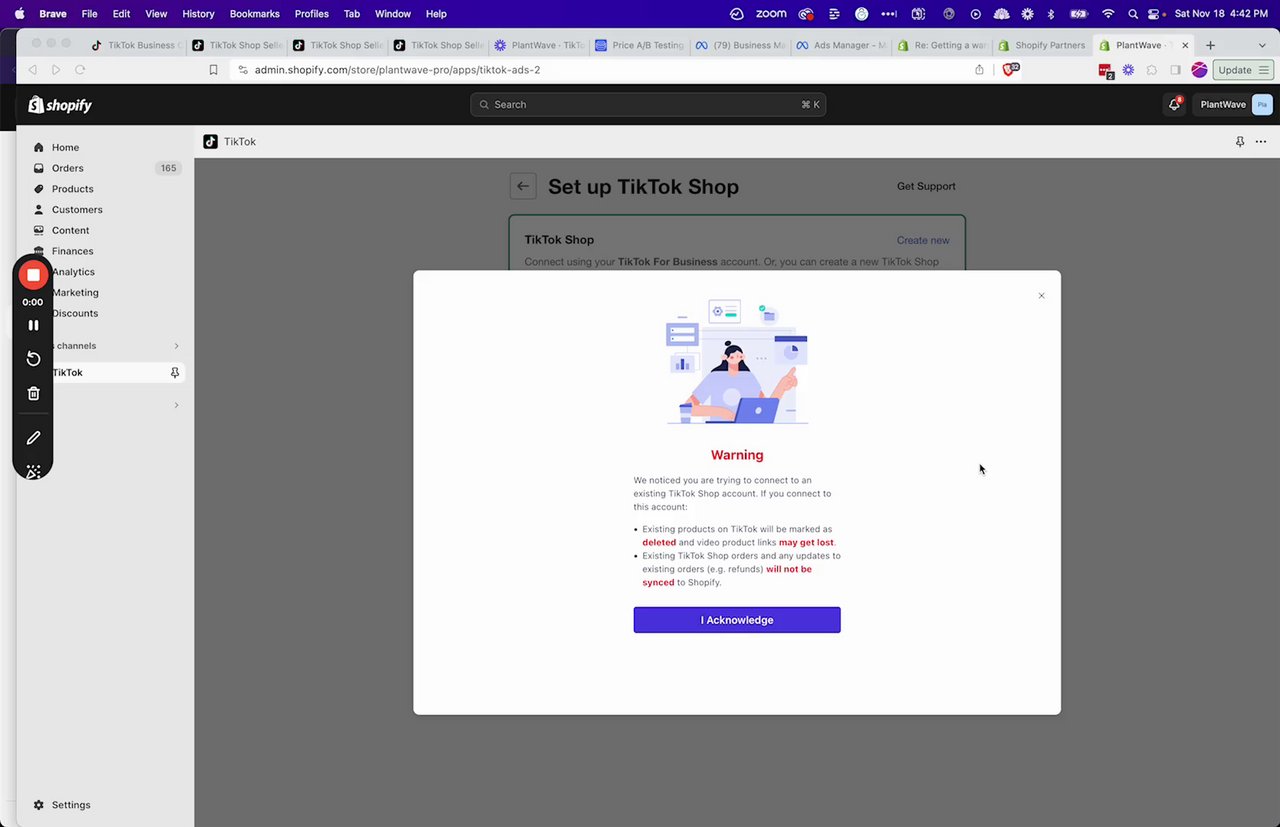Restart the recording
This screenshot has width=1280, height=827.
(x=33, y=359)
